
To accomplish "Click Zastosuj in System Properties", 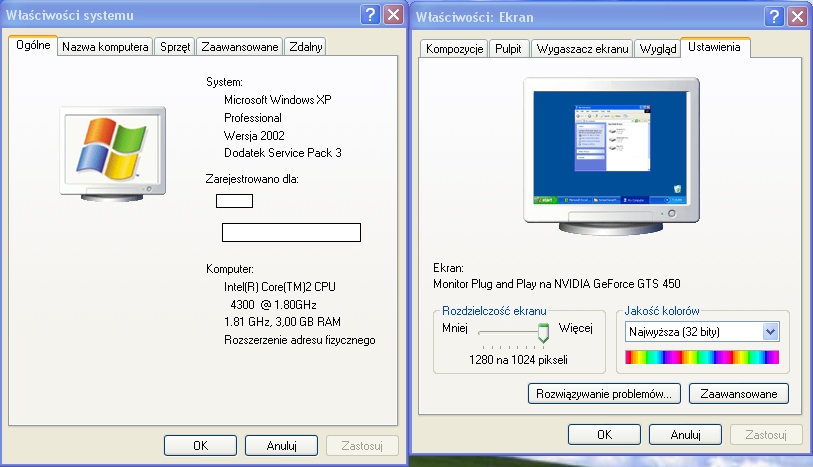I will coord(362,446).
